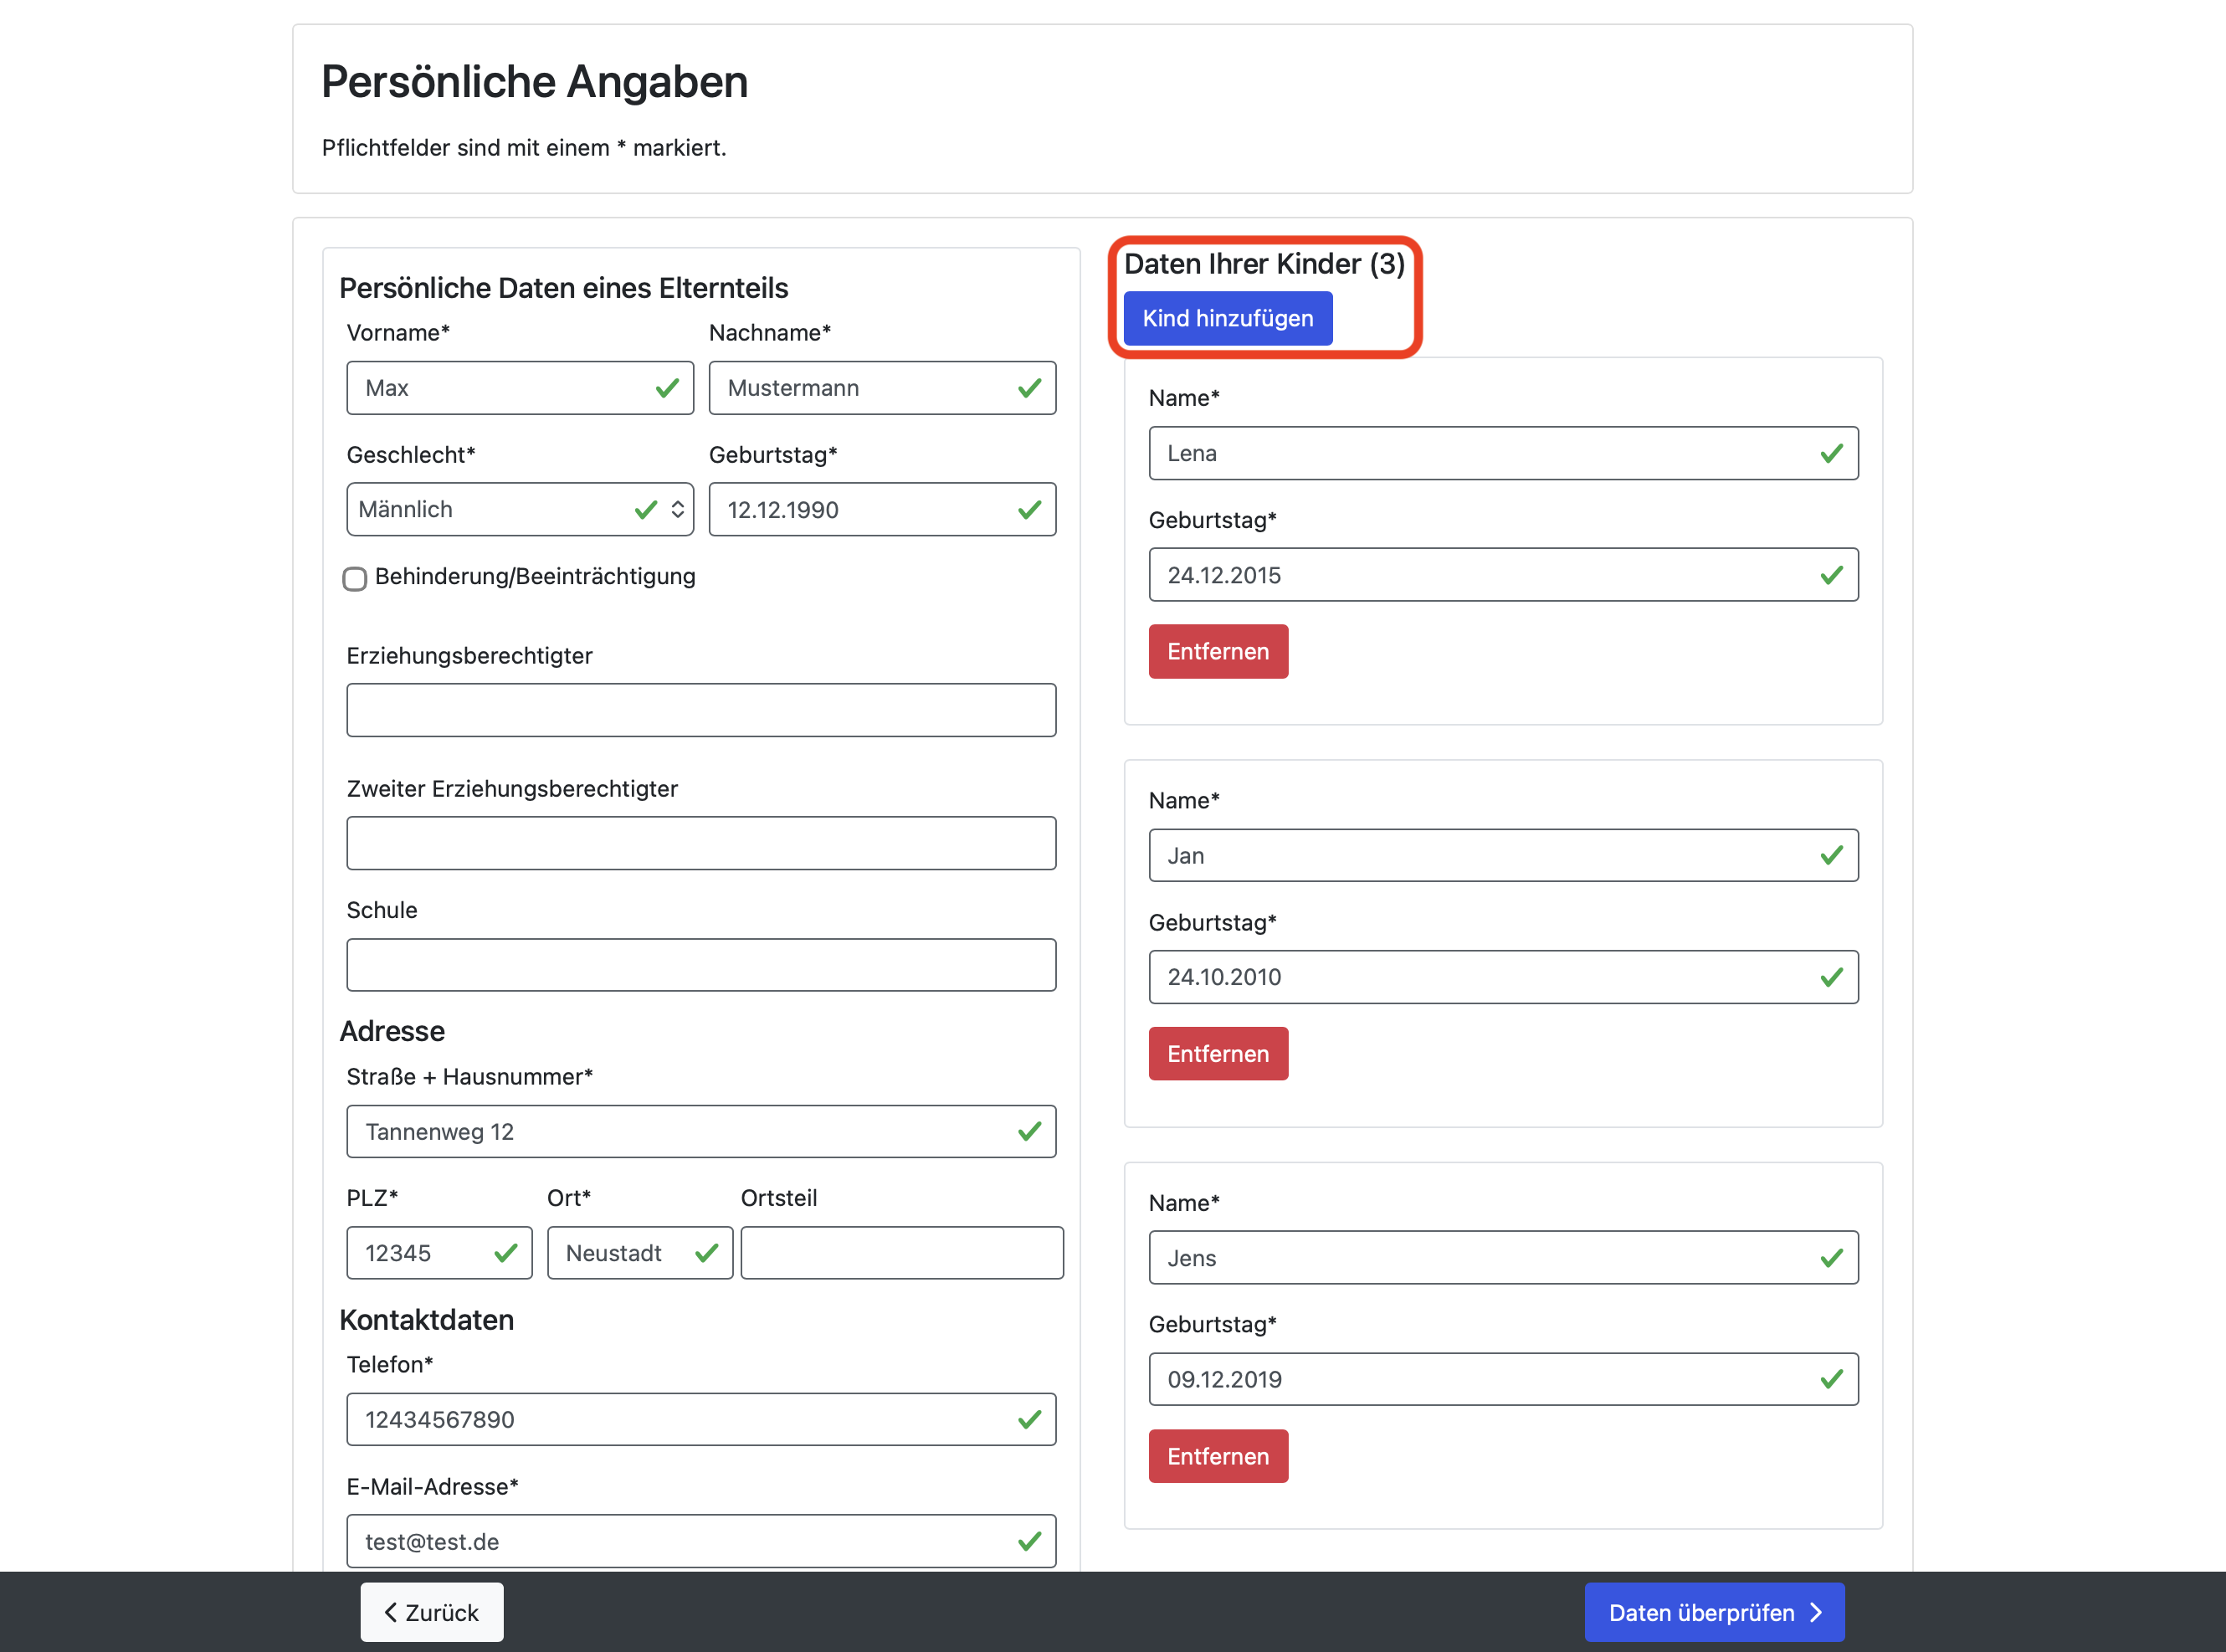Remove child Lena with Entfernen

[x=1217, y=652]
